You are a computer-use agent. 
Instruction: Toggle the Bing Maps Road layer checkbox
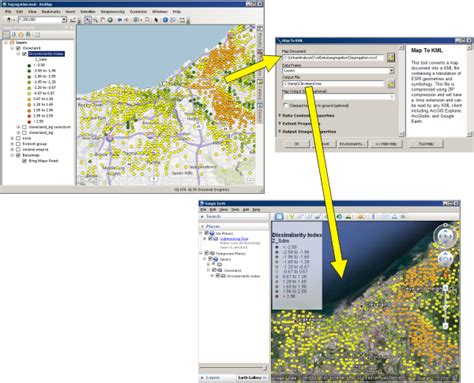coord(24,161)
